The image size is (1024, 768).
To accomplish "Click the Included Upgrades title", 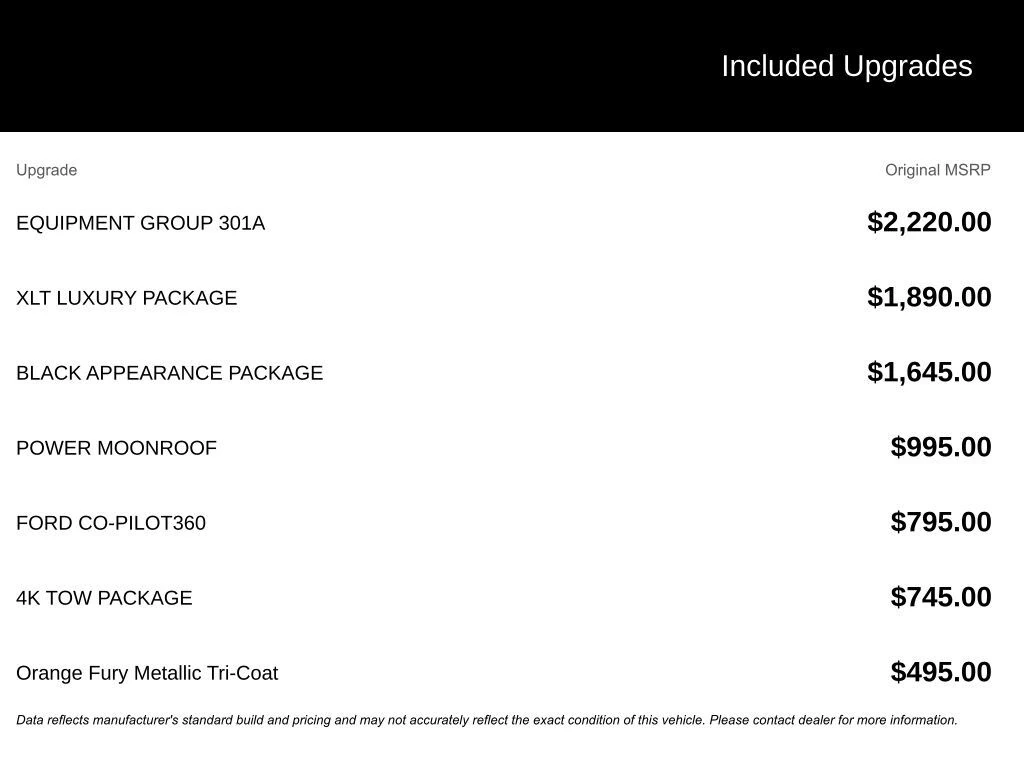I will coord(846,66).
